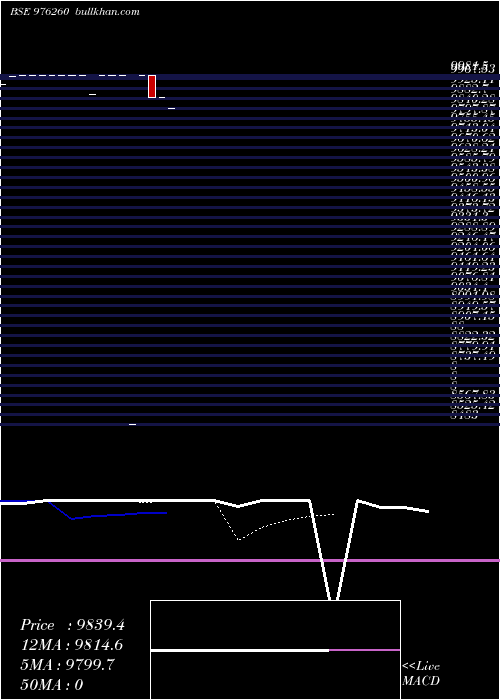500x700 pixels.
Task: Click the 5MA : 9799.7 value
Action: (x=67, y=665)
